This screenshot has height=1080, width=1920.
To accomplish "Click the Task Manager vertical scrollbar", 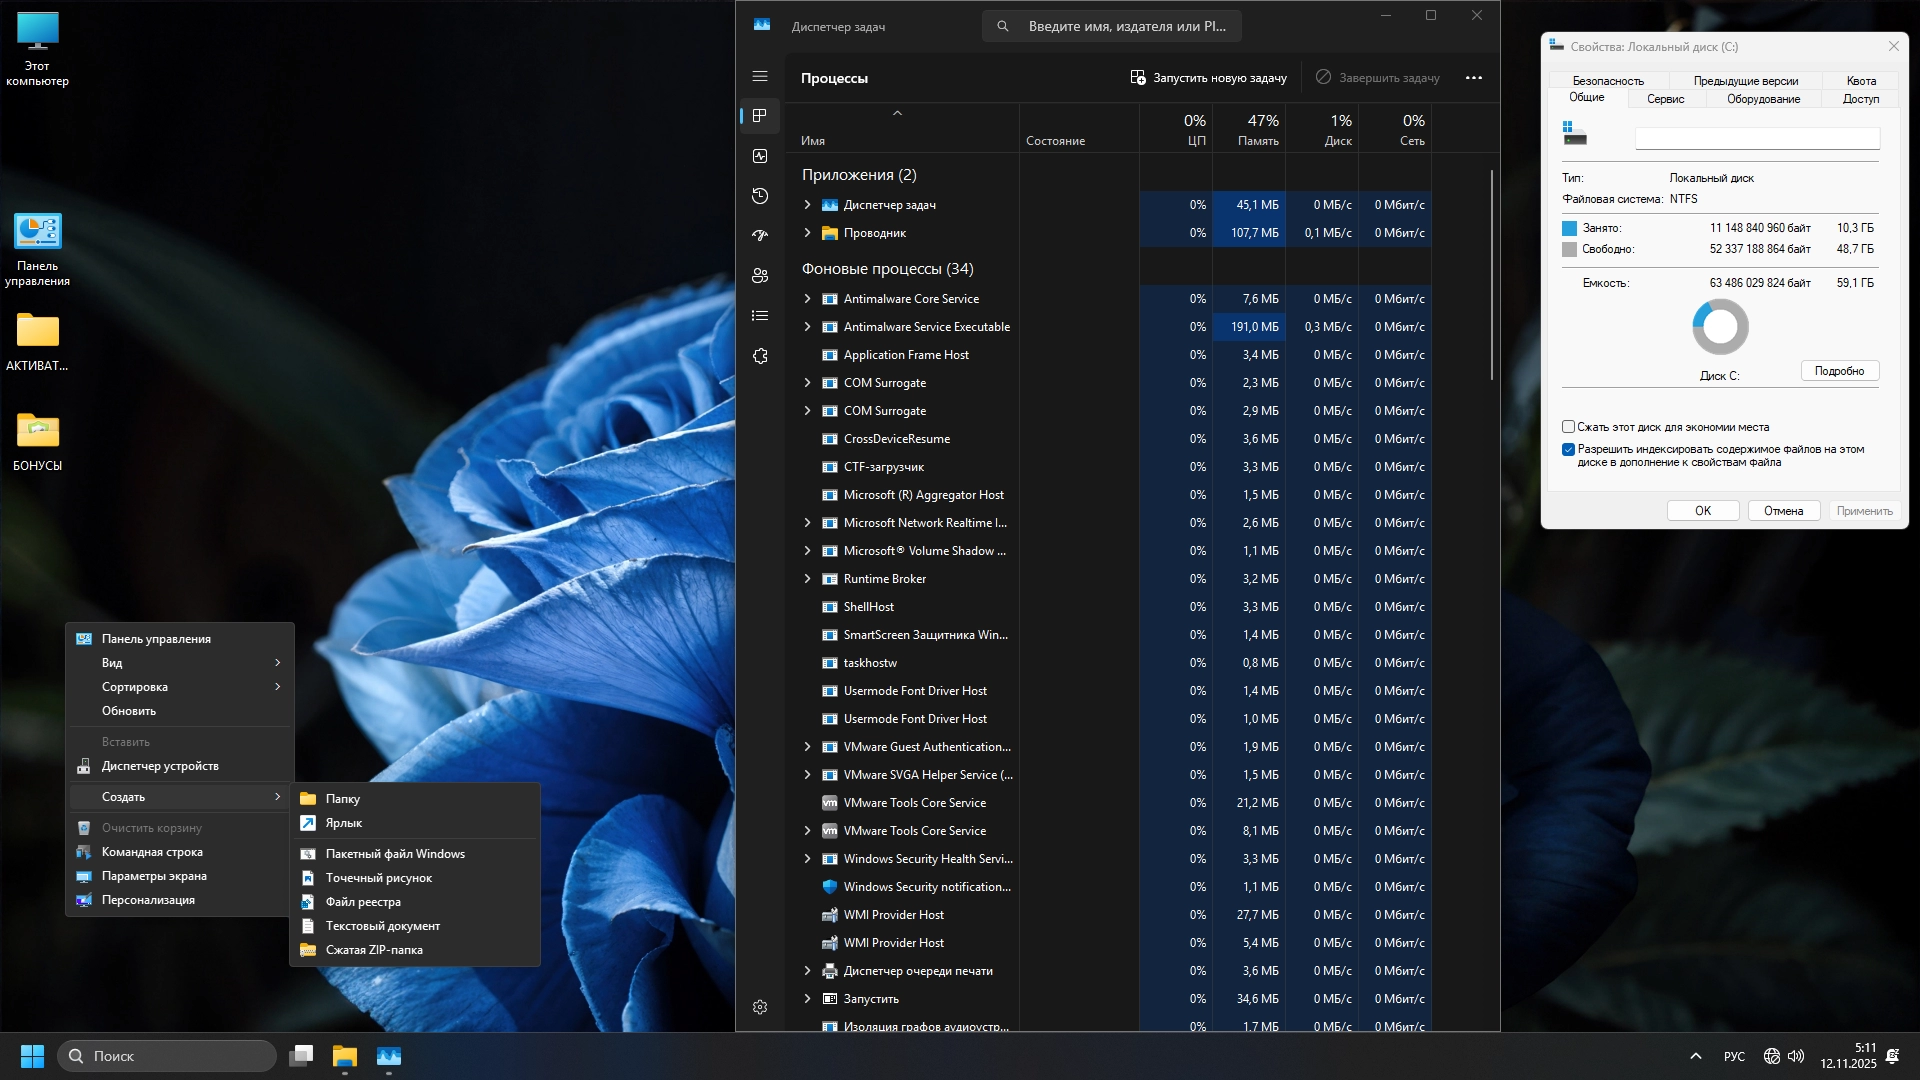I will (1492, 275).
